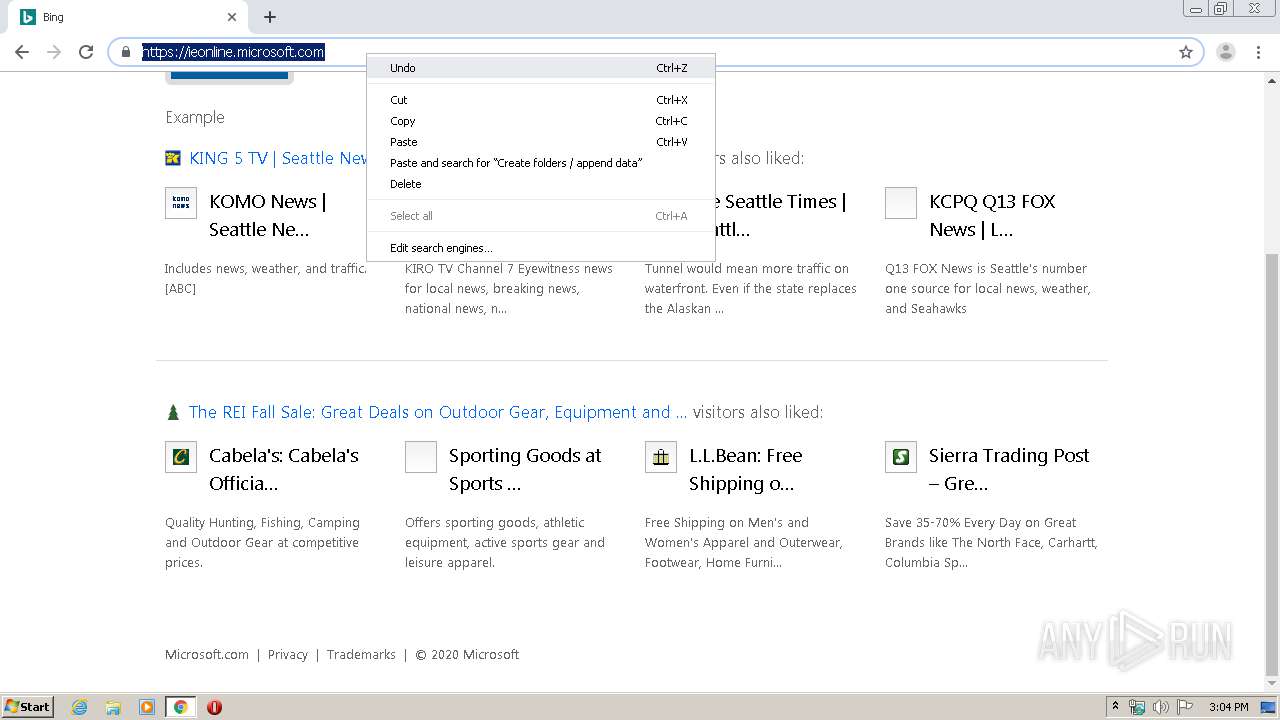Bookmark this page with the star icon
This screenshot has height=720, width=1280.
1186,52
